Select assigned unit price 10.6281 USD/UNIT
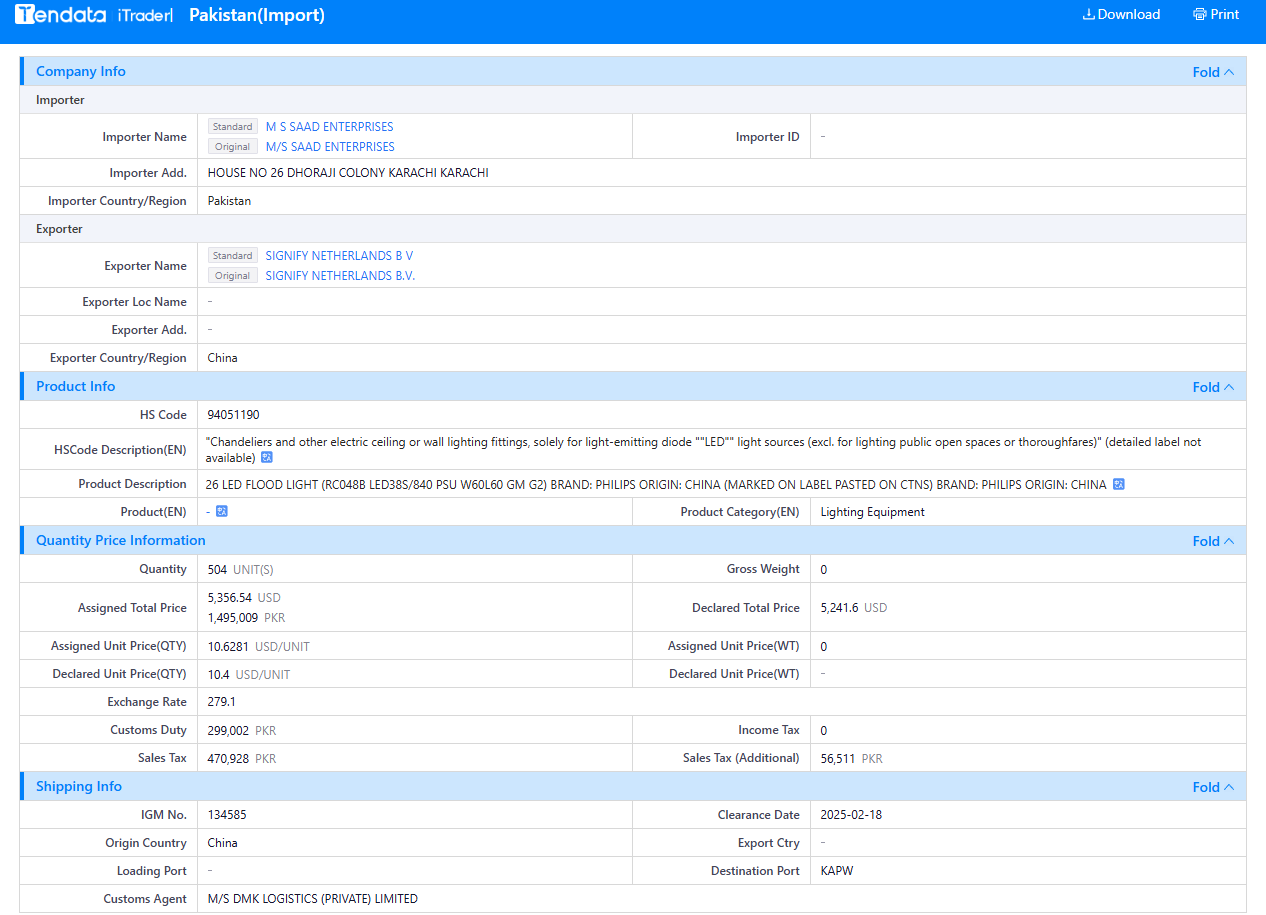 pos(259,647)
